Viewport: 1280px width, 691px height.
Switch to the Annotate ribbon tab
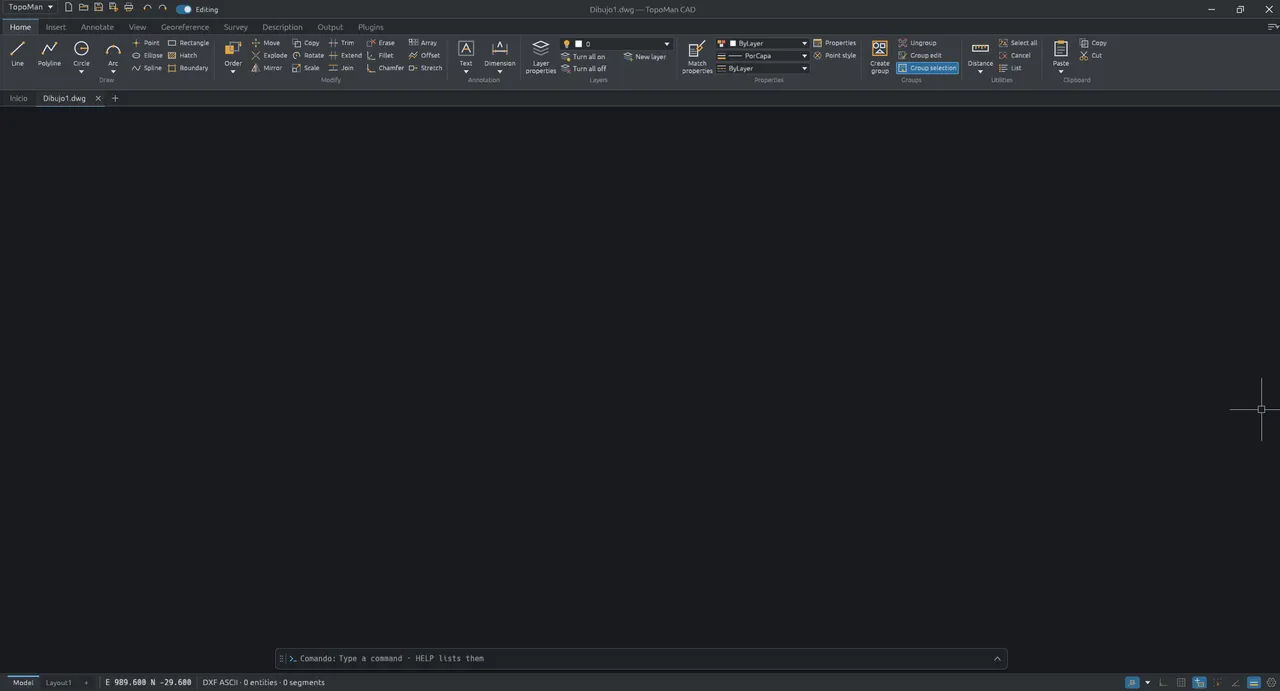click(97, 27)
